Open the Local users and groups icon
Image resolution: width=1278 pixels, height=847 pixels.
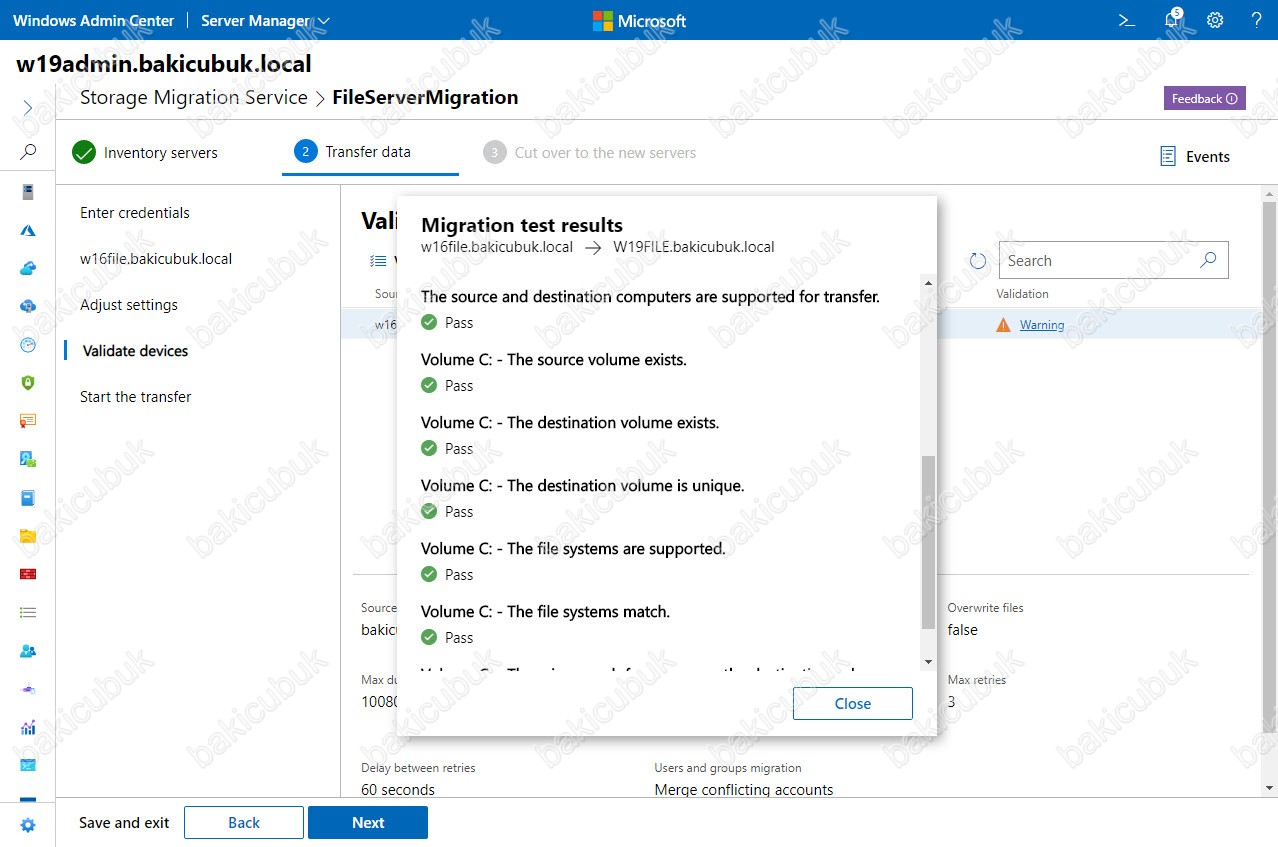pyautogui.click(x=28, y=650)
